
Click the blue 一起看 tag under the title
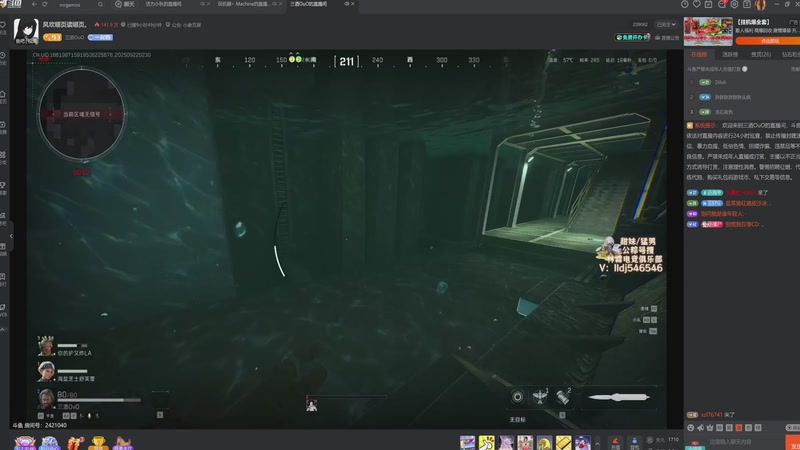(x=100, y=37)
